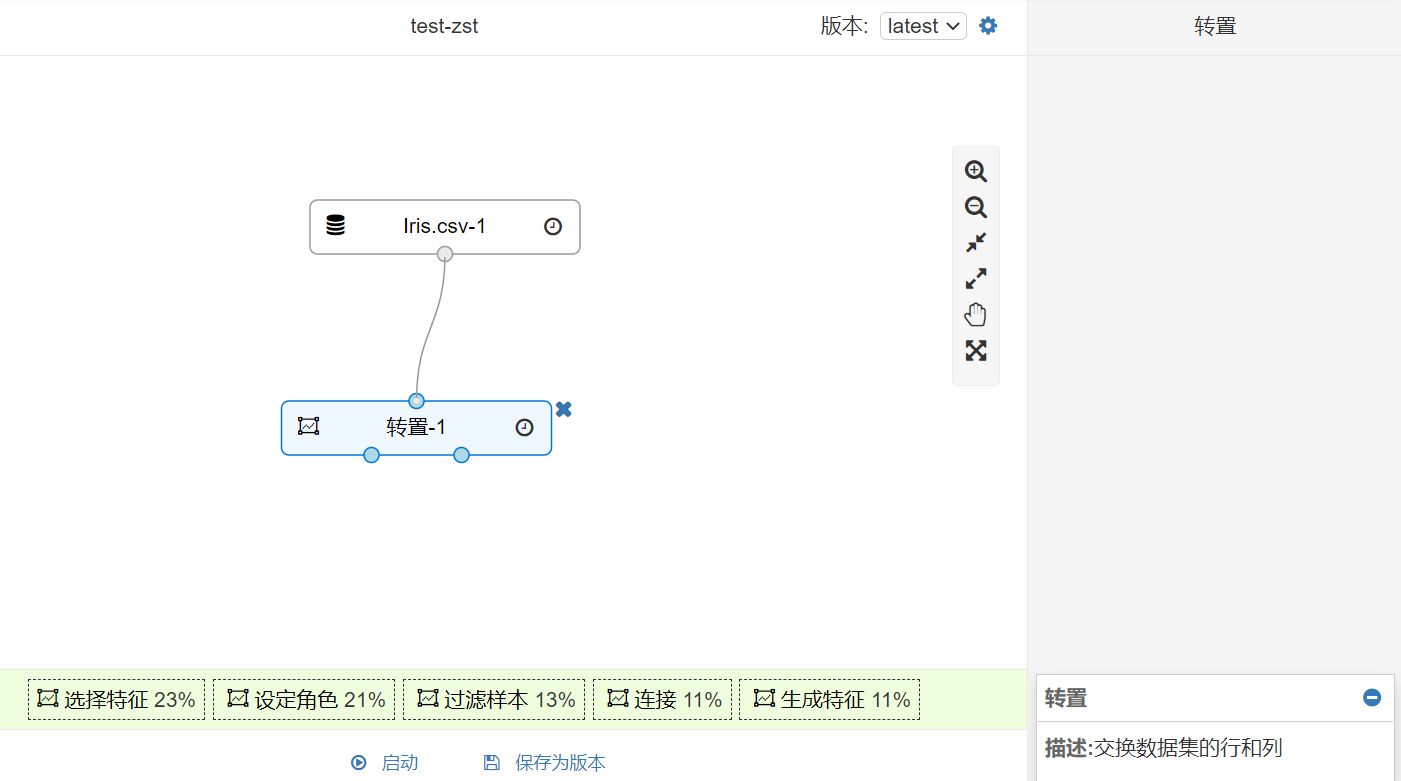Click the left output port of 转置-1
The width and height of the screenshot is (1401, 781).
pyautogui.click(x=371, y=455)
